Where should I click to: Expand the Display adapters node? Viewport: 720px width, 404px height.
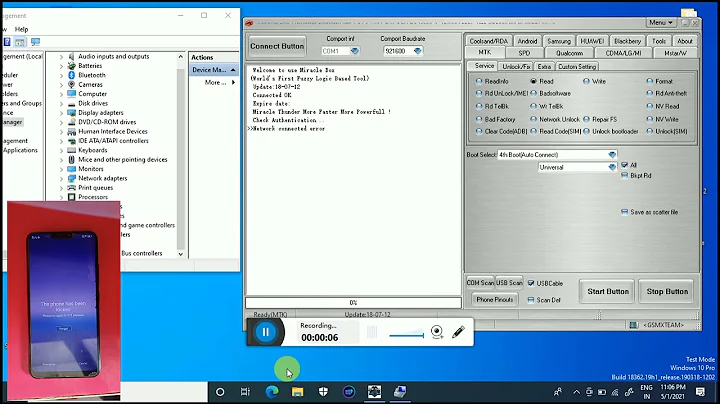point(62,113)
